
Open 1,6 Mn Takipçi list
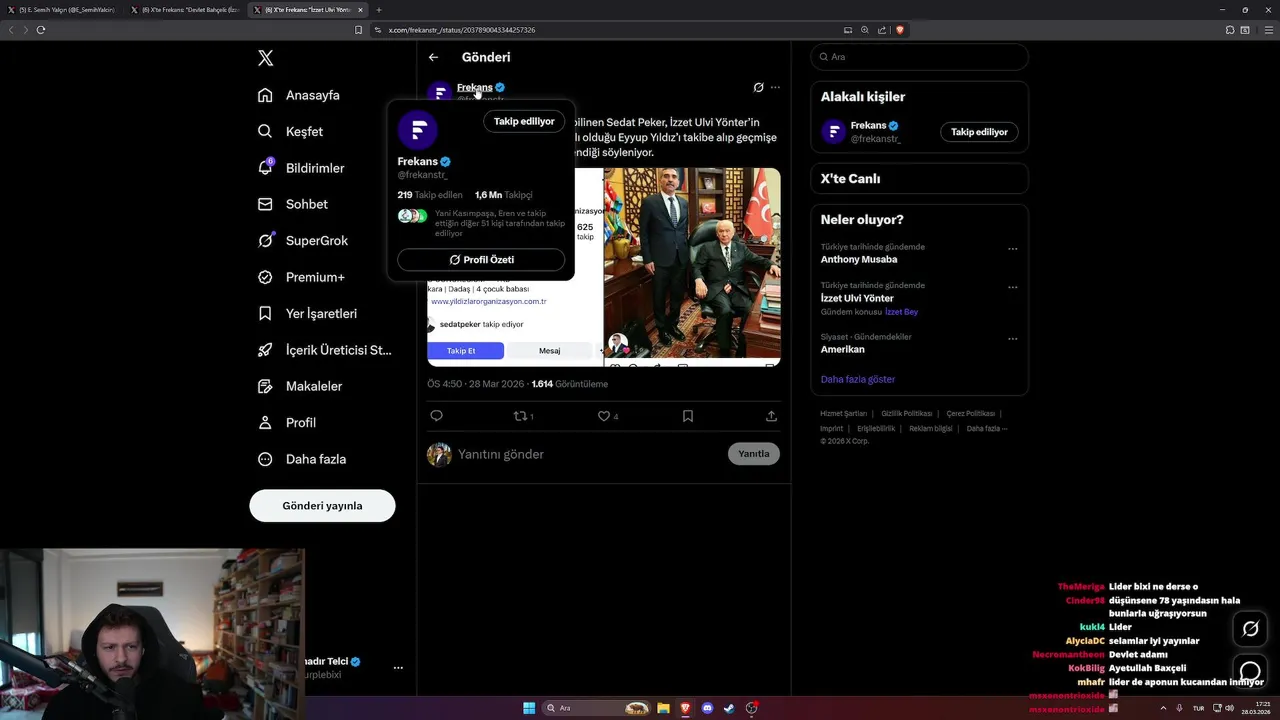(x=504, y=195)
